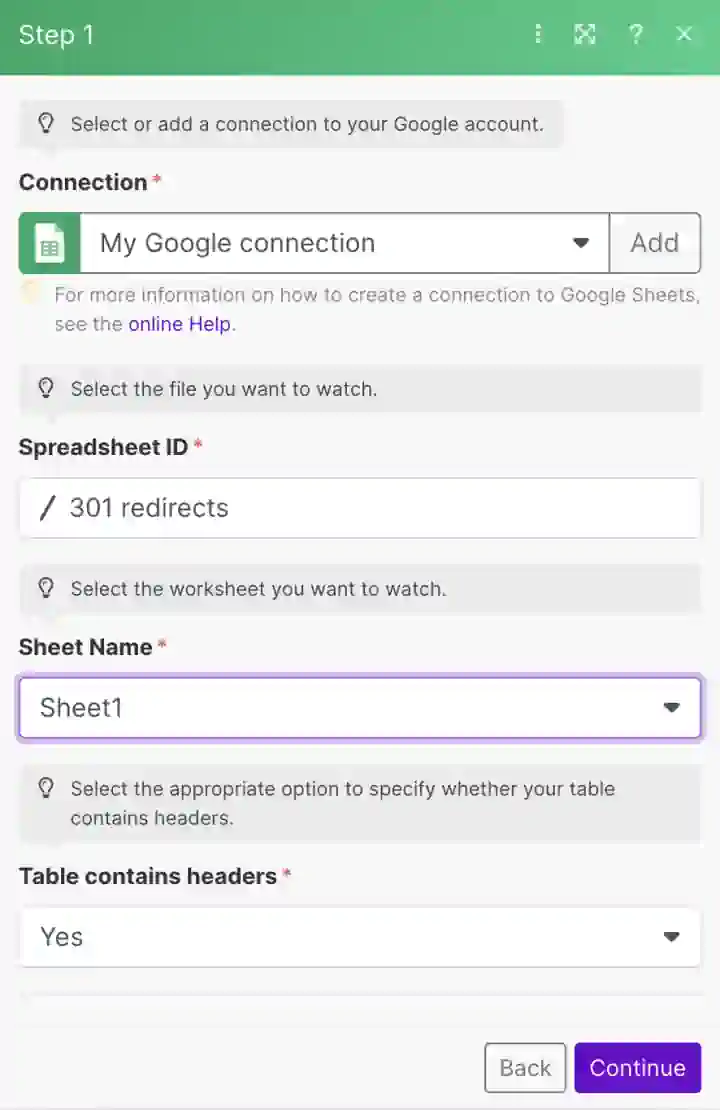
Task: Click the lightbulb icon beside worksheet hint
Action: pos(46,588)
